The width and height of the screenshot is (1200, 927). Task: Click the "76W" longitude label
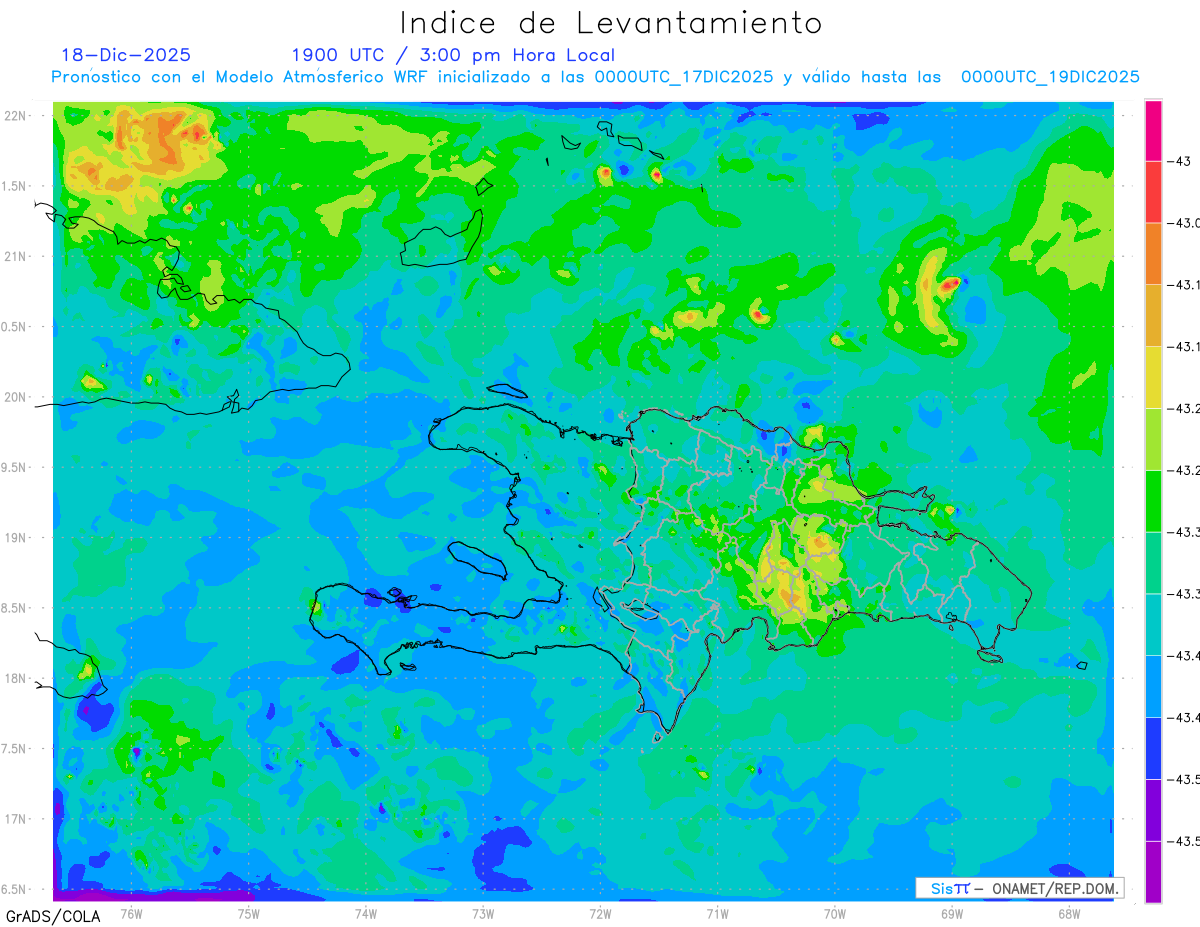coord(131,913)
